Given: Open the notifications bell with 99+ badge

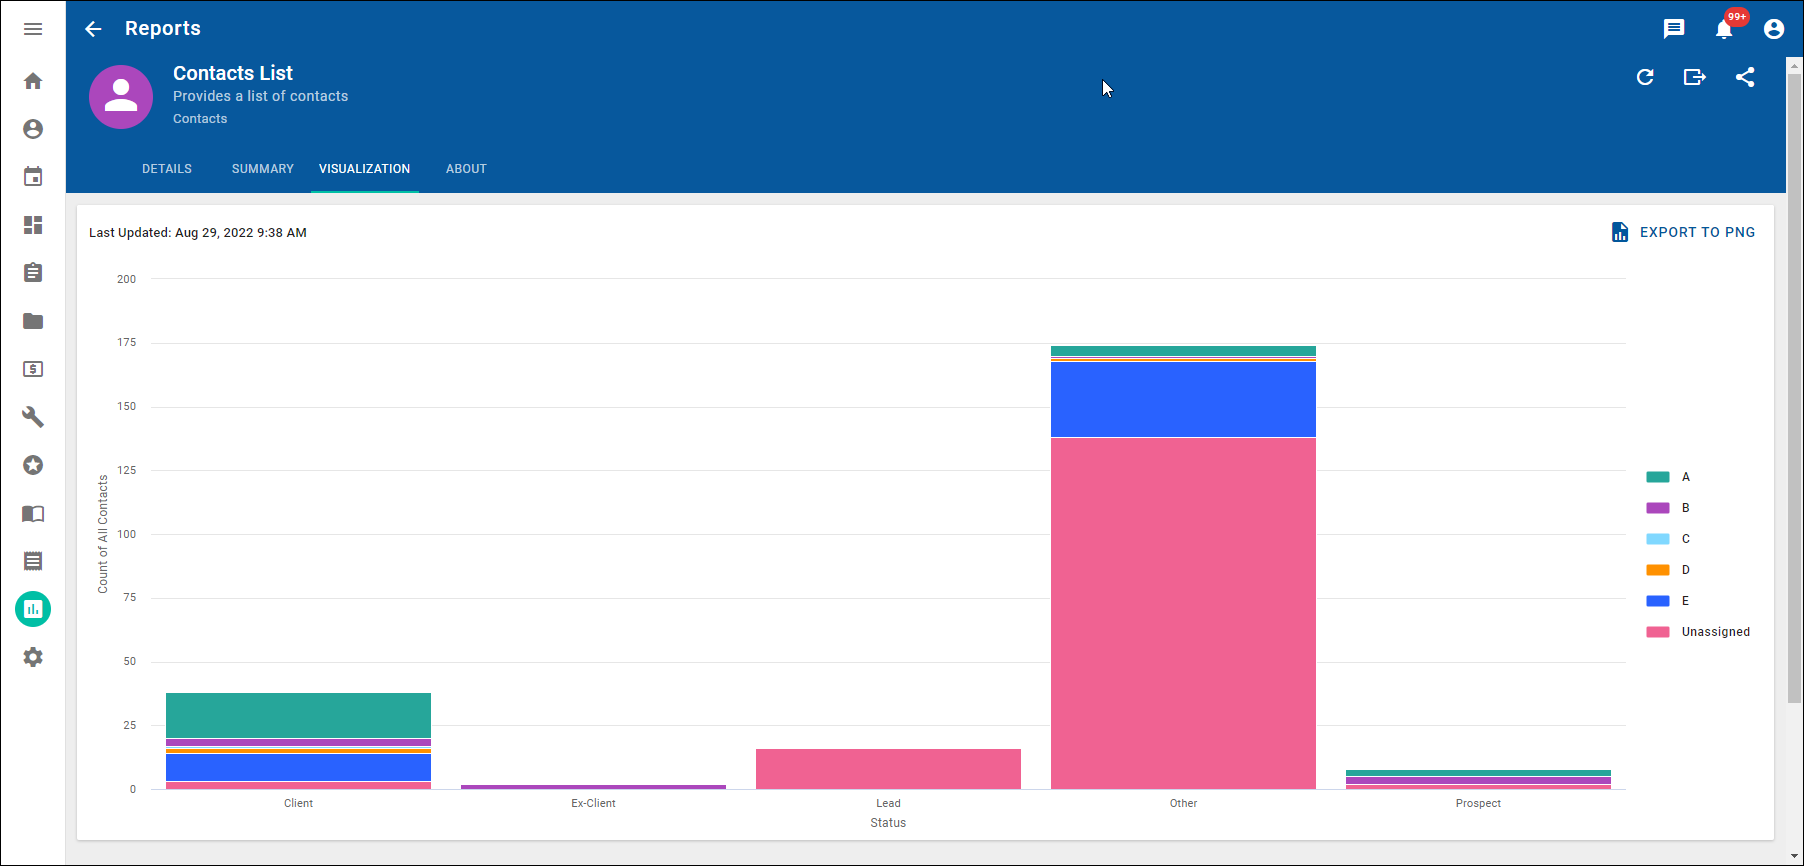Looking at the screenshot, I should pyautogui.click(x=1724, y=29).
